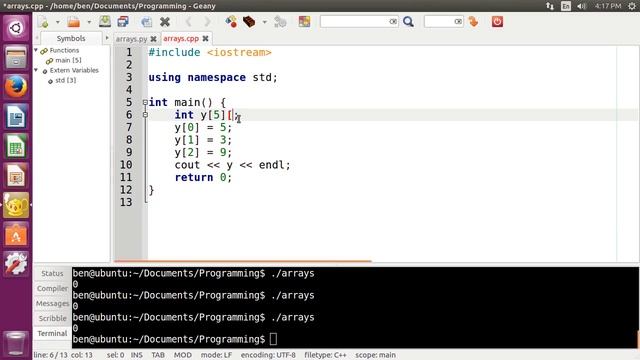Open LibreOffice Writer from launcher
640x360 pixels.
16,117
